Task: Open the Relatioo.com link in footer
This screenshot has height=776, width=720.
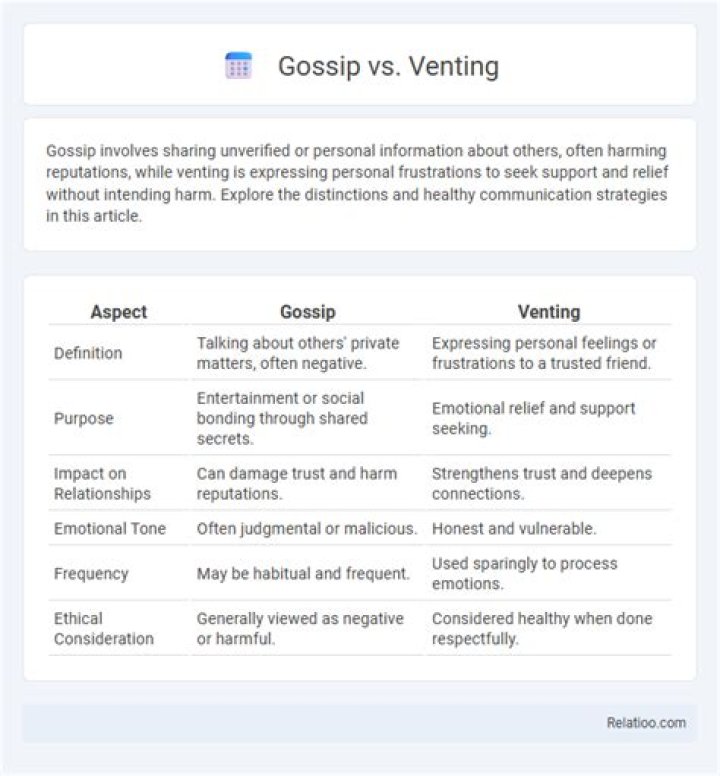Action: tap(646, 723)
